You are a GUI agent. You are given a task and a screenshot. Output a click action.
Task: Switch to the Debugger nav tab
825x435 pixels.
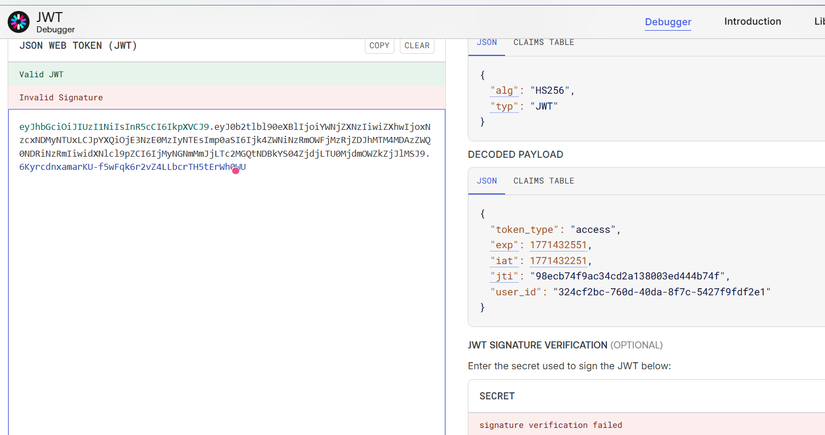668,22
